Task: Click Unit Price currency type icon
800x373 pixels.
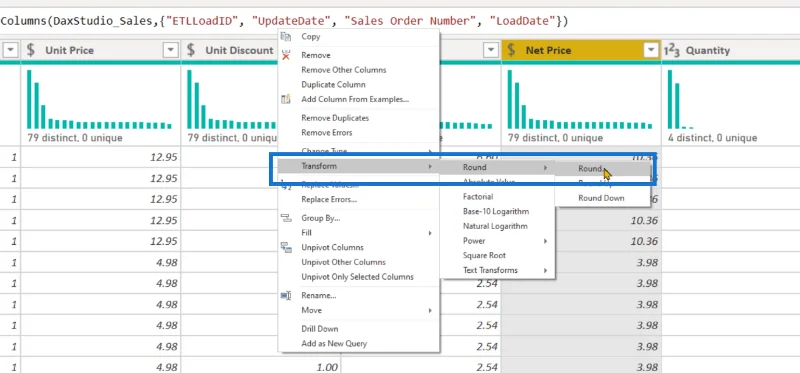Action: pyautogui.click(x=31, y=50)
